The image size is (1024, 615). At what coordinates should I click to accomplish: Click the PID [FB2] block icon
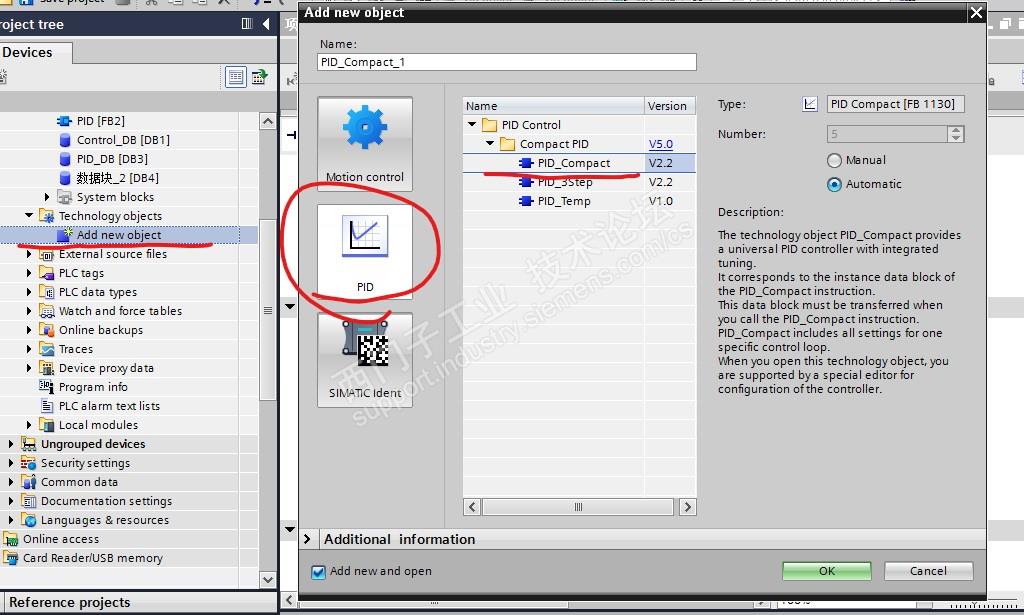pos(65,121)
